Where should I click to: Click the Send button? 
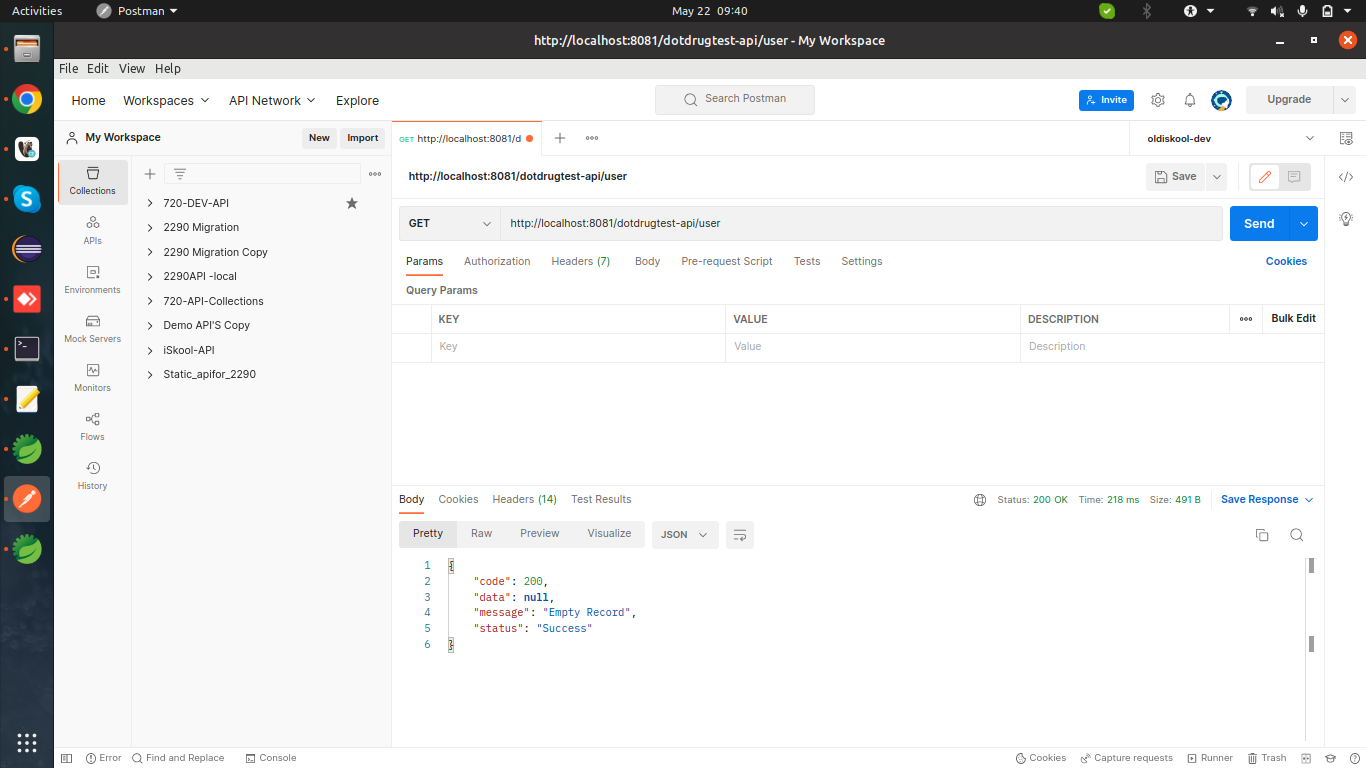(1258, 224)
